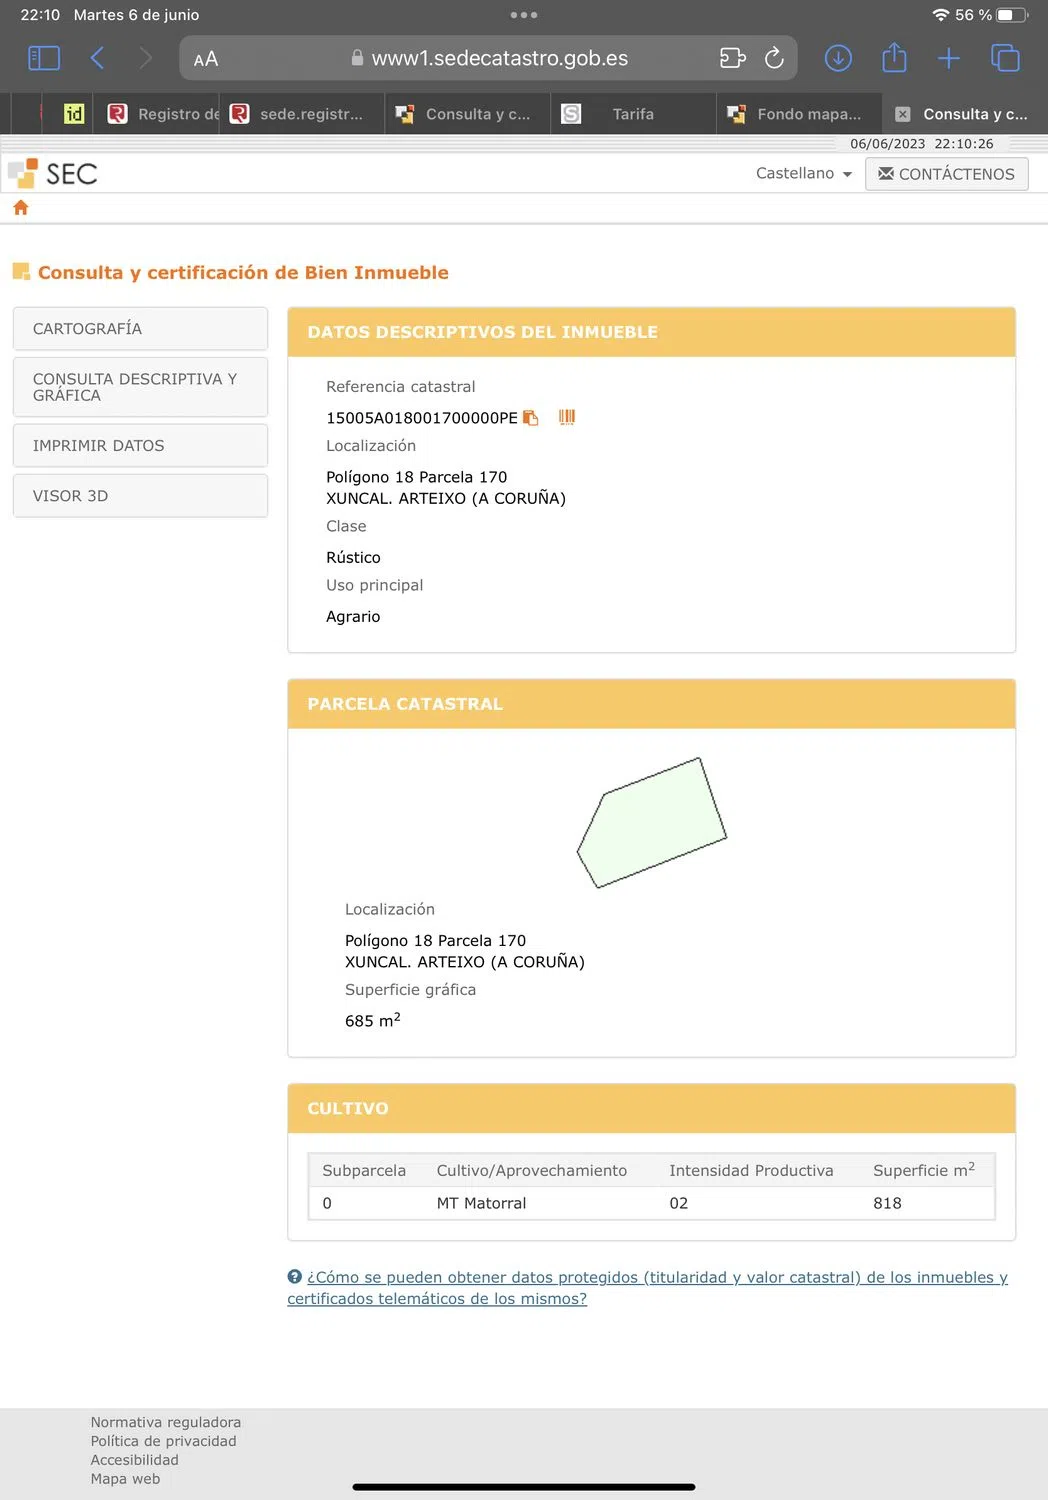Open the Castellano language dropdown
The width and height of the screenshot is (1048, 1500).
[x=804, y=173]
